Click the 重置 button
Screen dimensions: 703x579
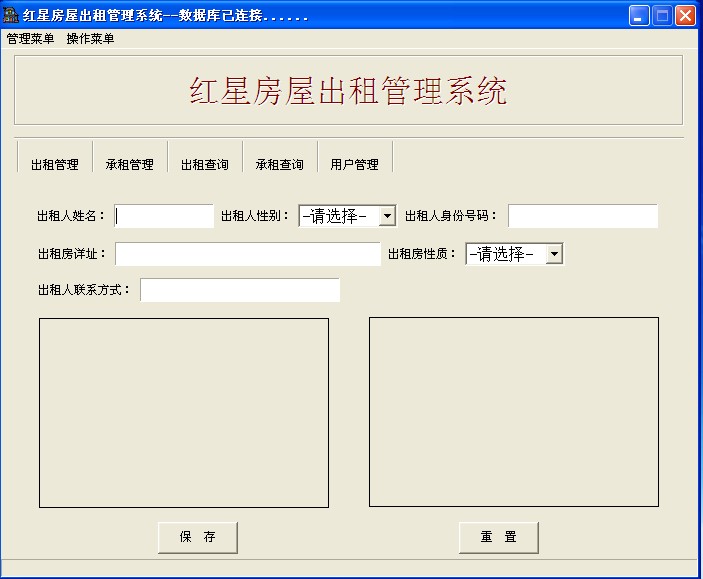(499, 537)
